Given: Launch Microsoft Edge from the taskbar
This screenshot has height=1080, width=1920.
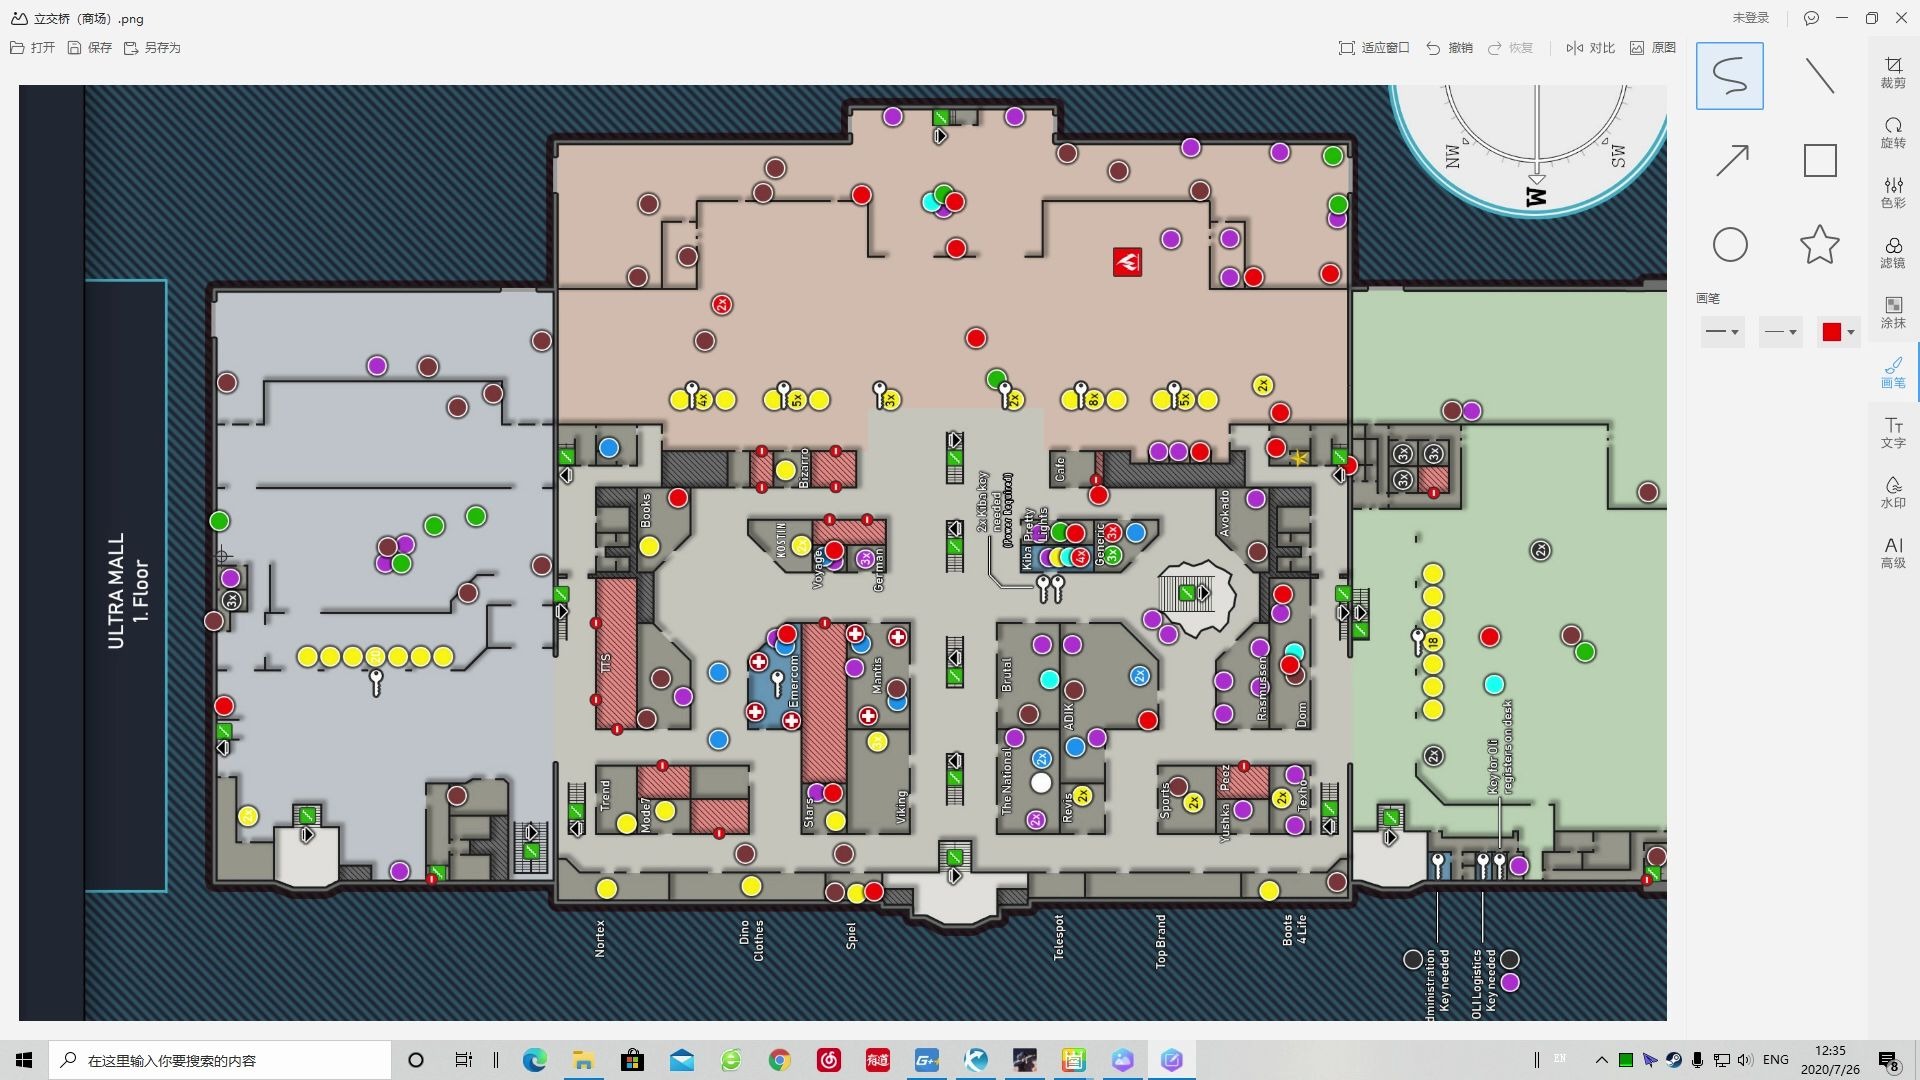Looking at the screenshot, I should click(534, 1060).
